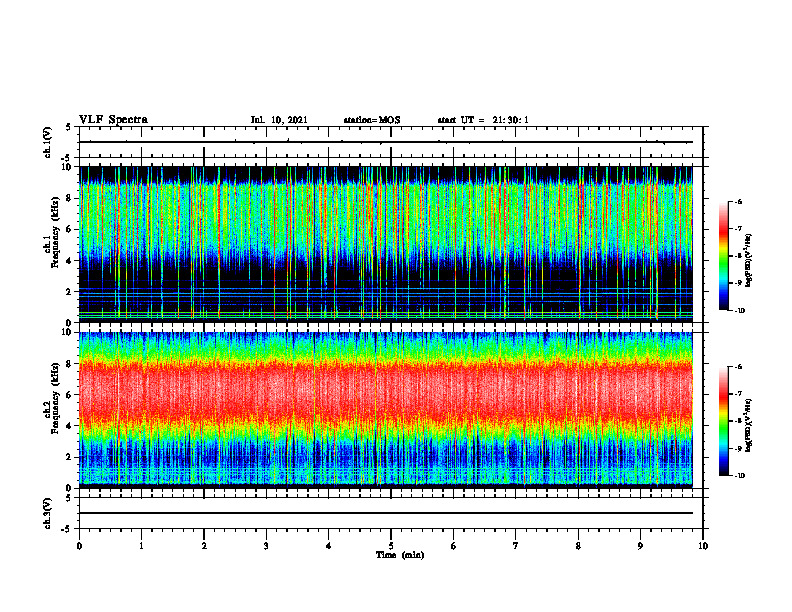Click time axis tick label "10"
This screenshot has height=612, width=792.
[x=703, y=546]
